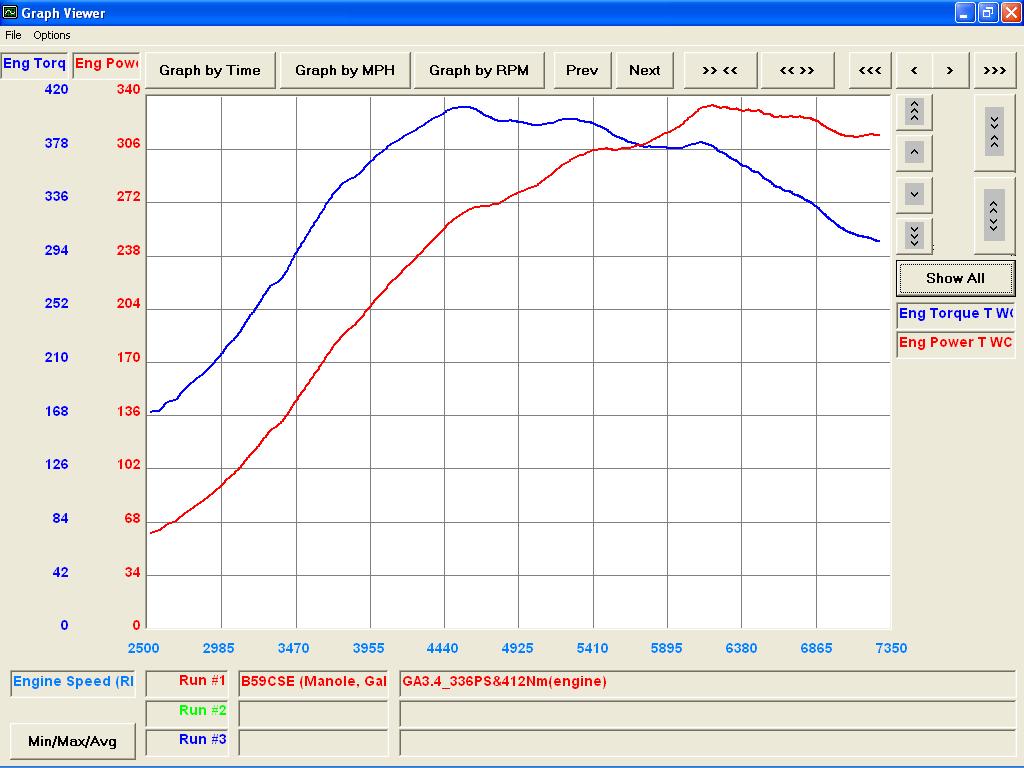Click the 340 power axis value

coord(128,89)
